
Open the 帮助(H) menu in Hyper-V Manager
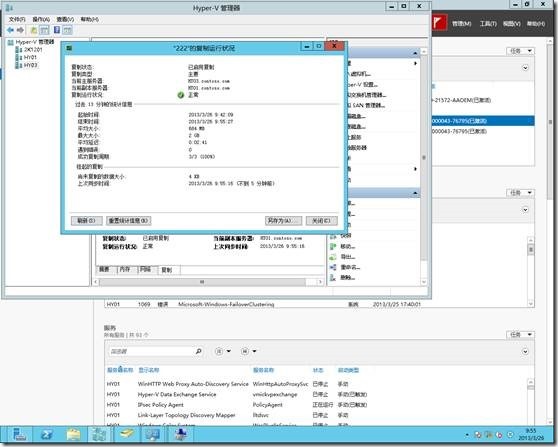point(89,19)
